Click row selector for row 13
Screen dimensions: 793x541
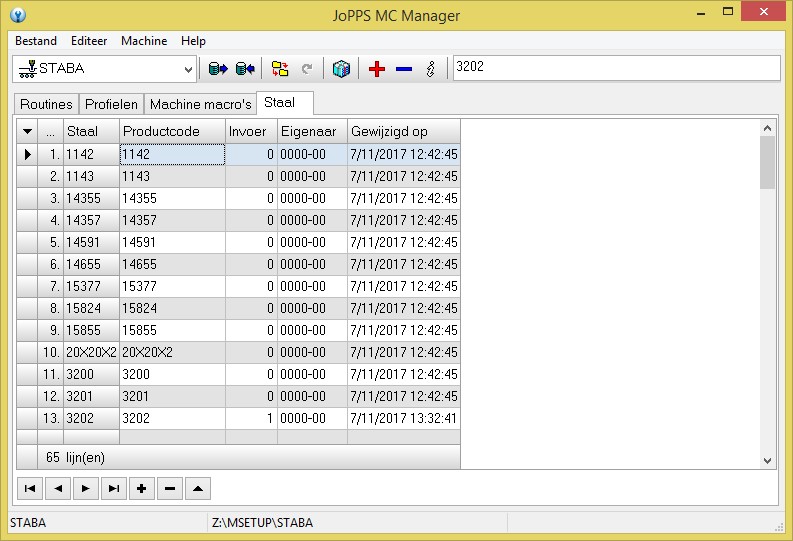tap(27, 418)
